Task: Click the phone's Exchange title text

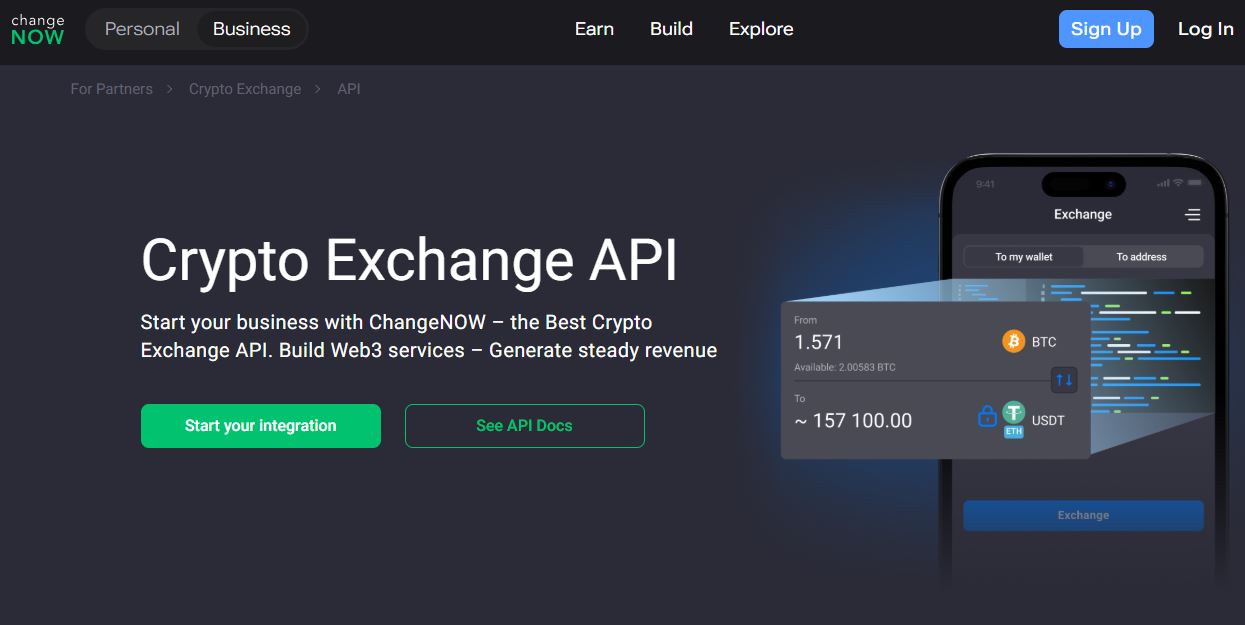Action: [1083, 215]
